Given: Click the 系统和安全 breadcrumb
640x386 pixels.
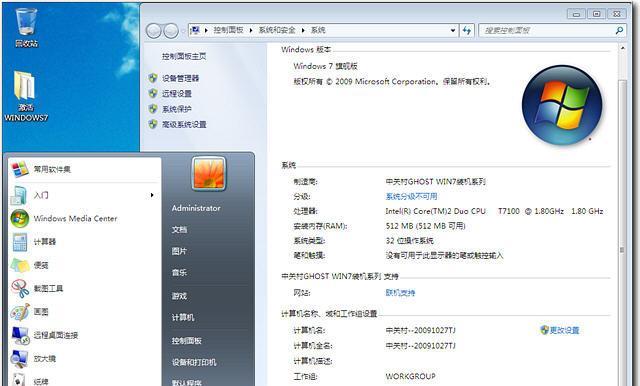Looking at the screenshot, I should [x=277, y=30].
